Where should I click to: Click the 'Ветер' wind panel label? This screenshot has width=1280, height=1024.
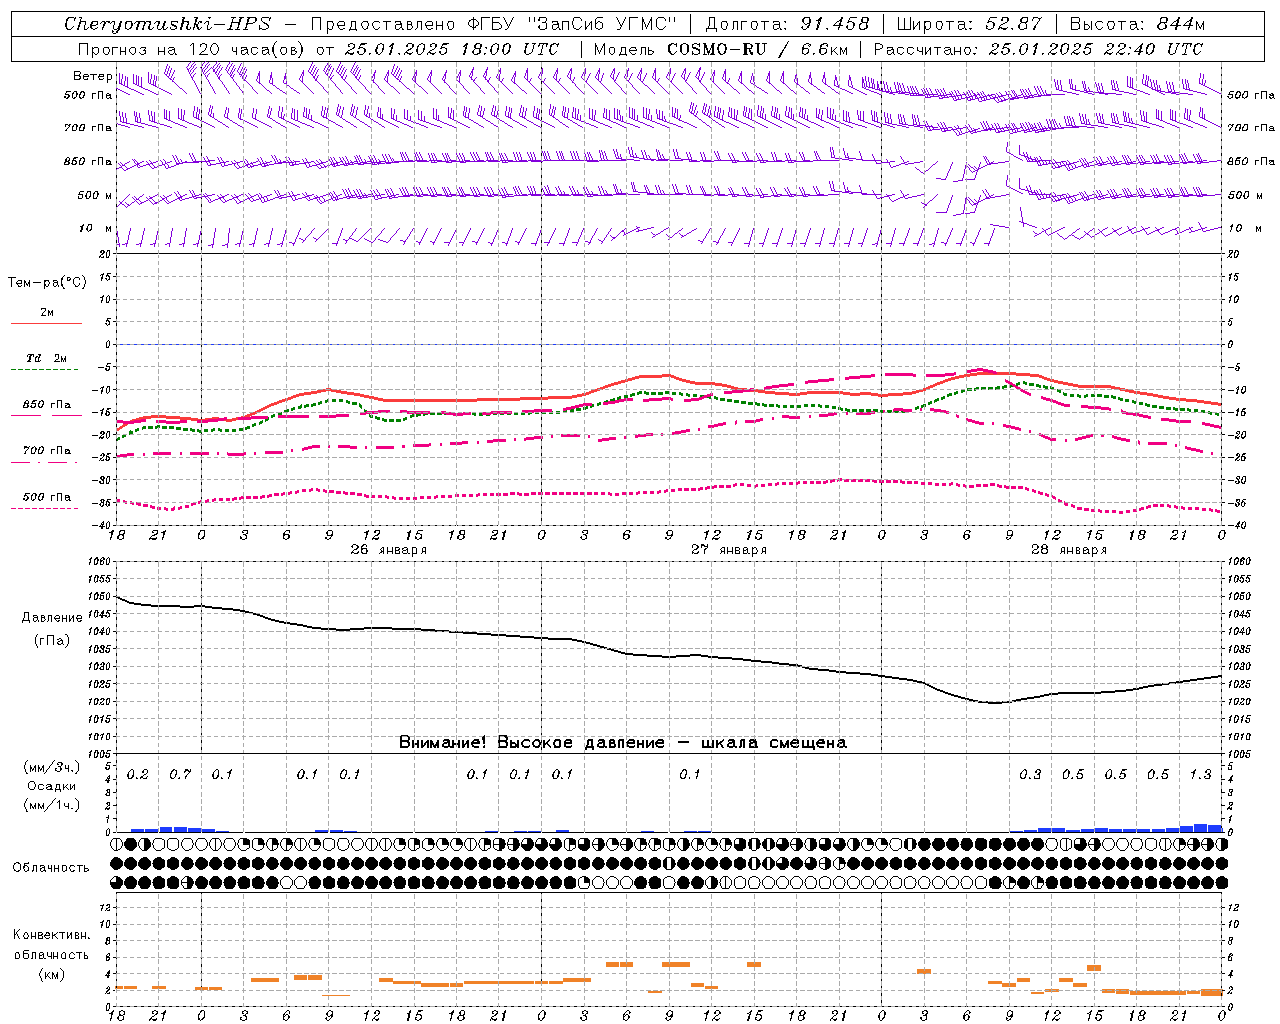tap(92, 76)
